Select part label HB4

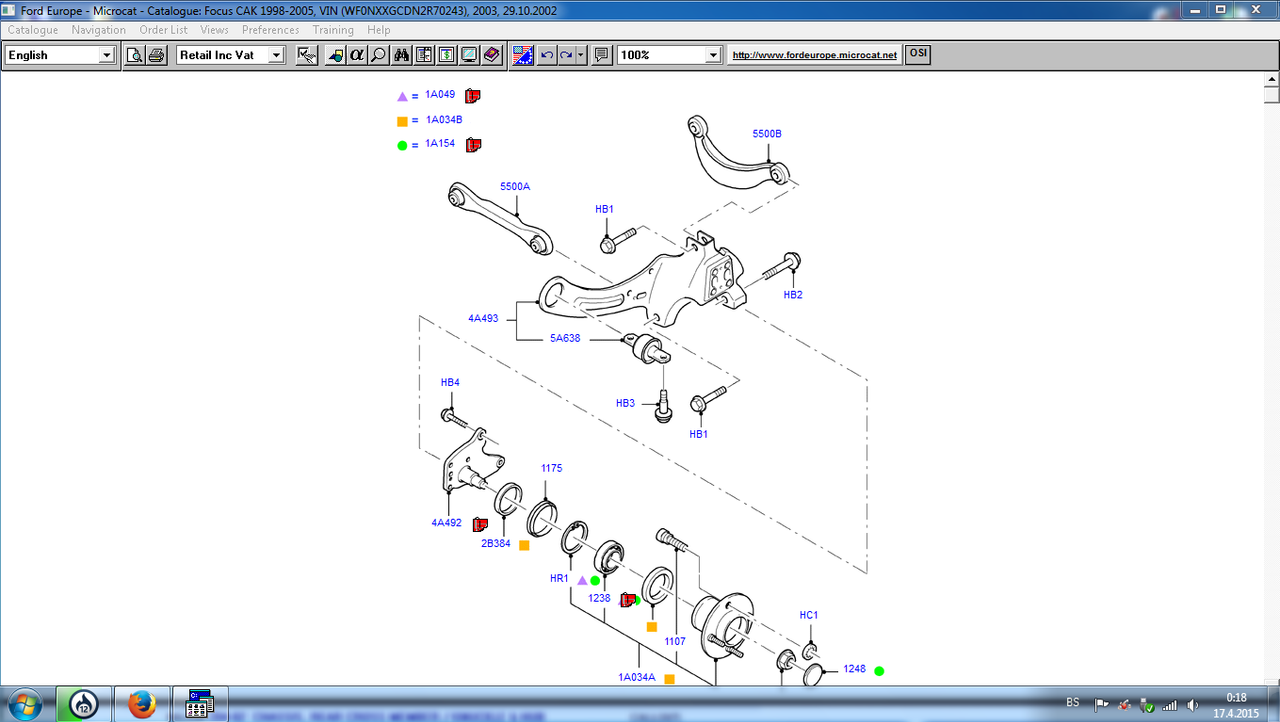click(450, 383)
